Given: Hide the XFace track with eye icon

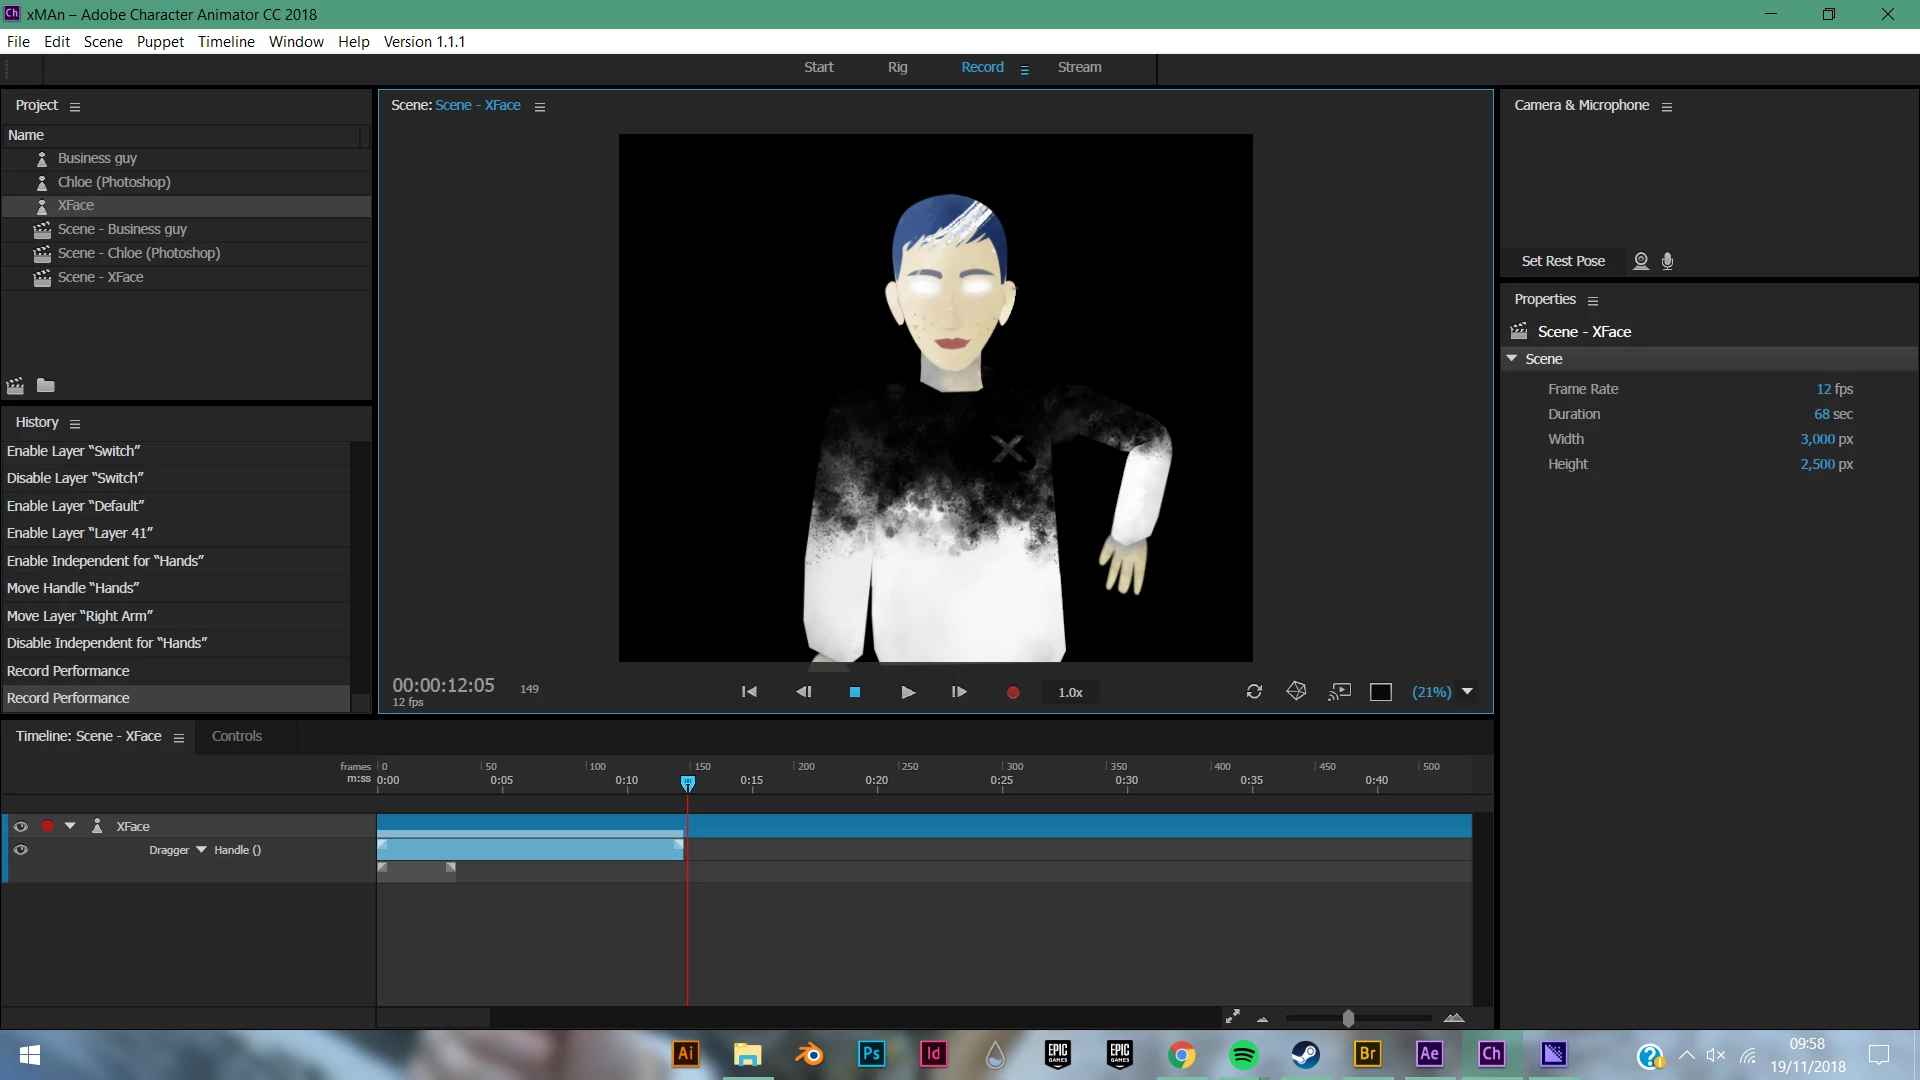Looking at the screenshot, I should pos(20,826).
